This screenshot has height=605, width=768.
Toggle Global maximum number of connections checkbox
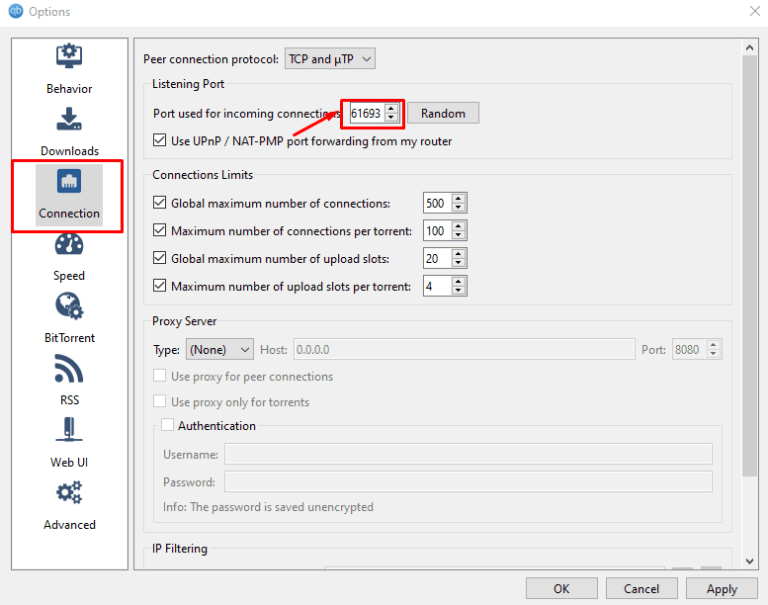coord(159,203)
